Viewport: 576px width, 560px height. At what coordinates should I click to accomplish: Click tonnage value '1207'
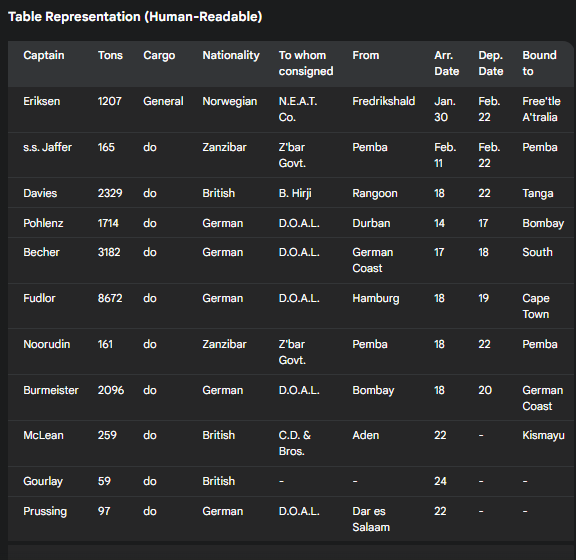(109, 101)
